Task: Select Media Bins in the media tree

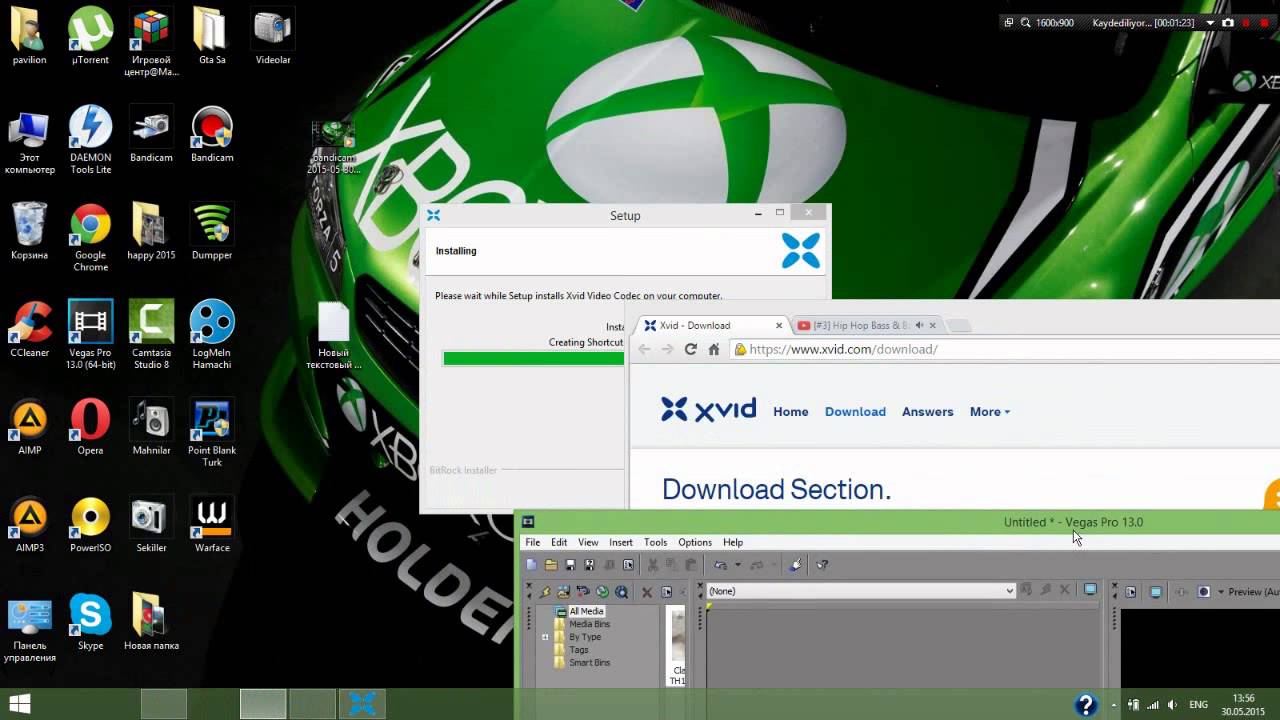Action: [x=589, y=624]
